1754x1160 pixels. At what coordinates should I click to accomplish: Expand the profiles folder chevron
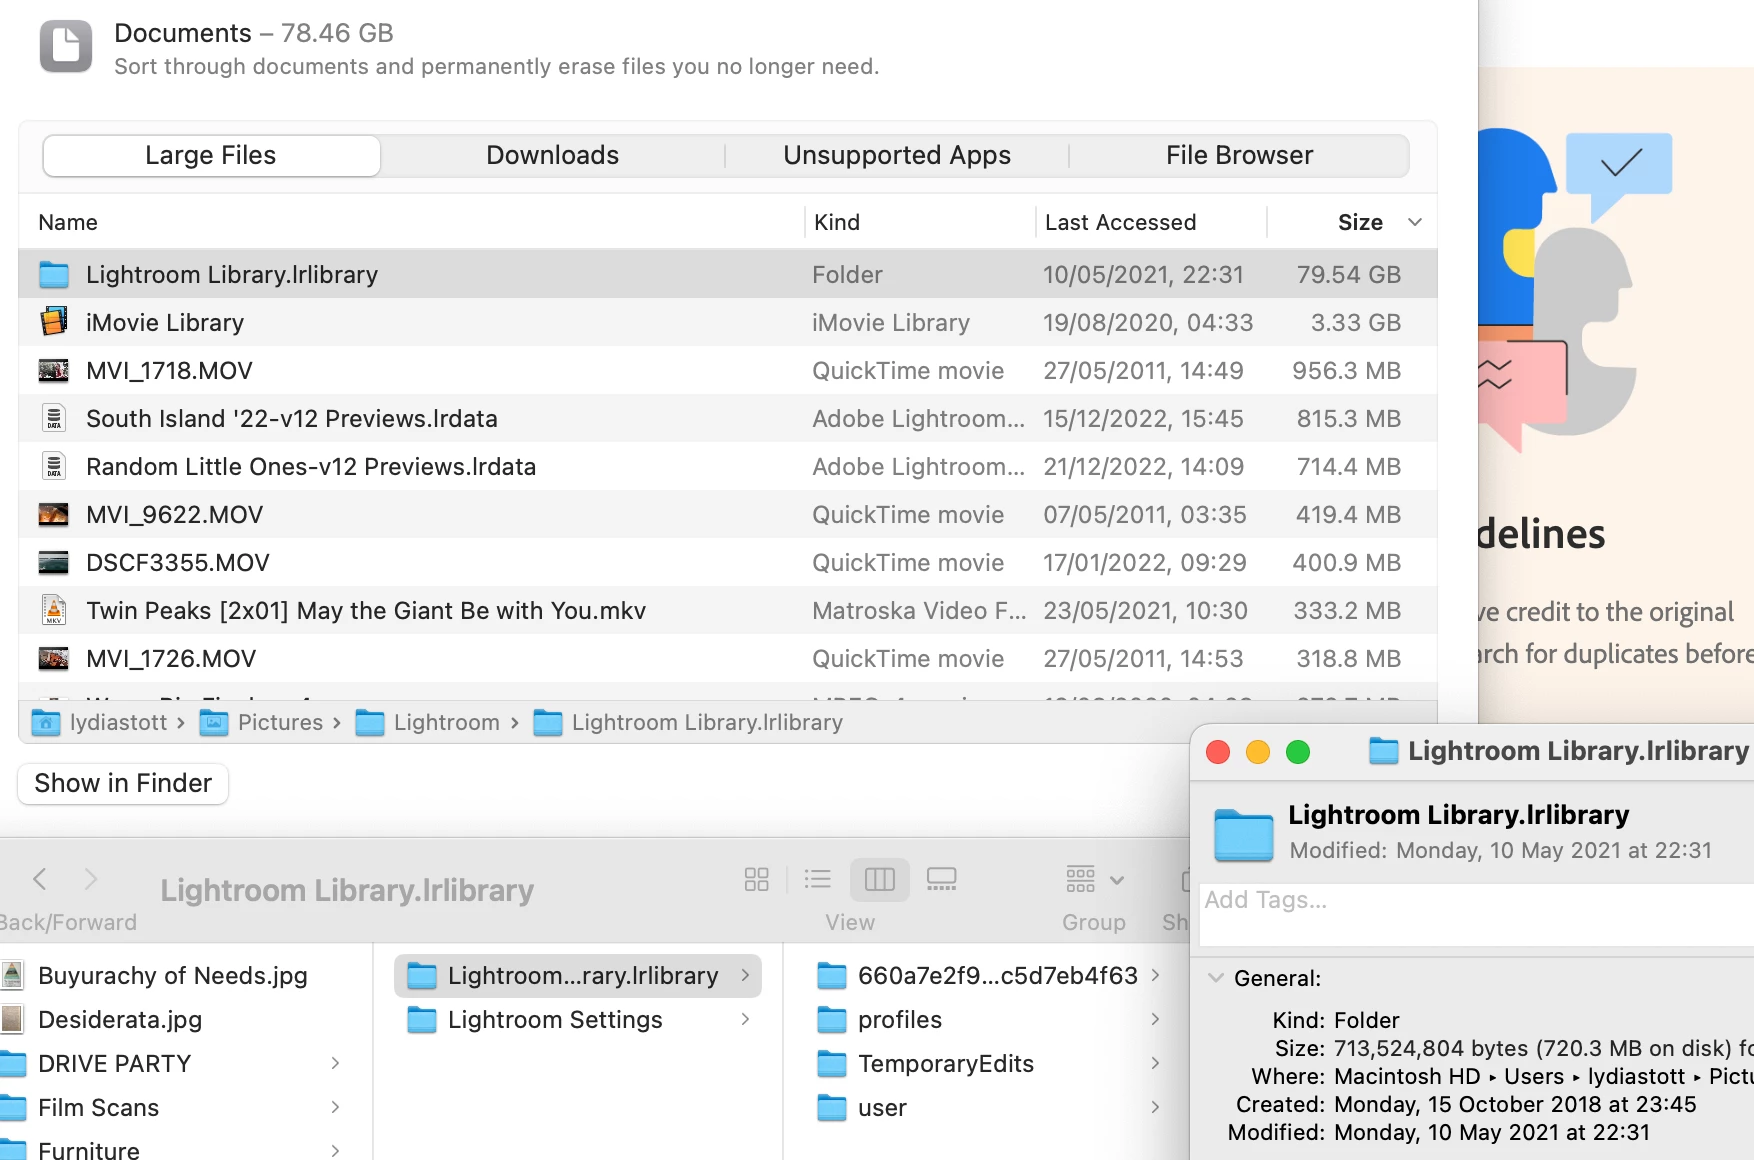tap(1155, 1019)
